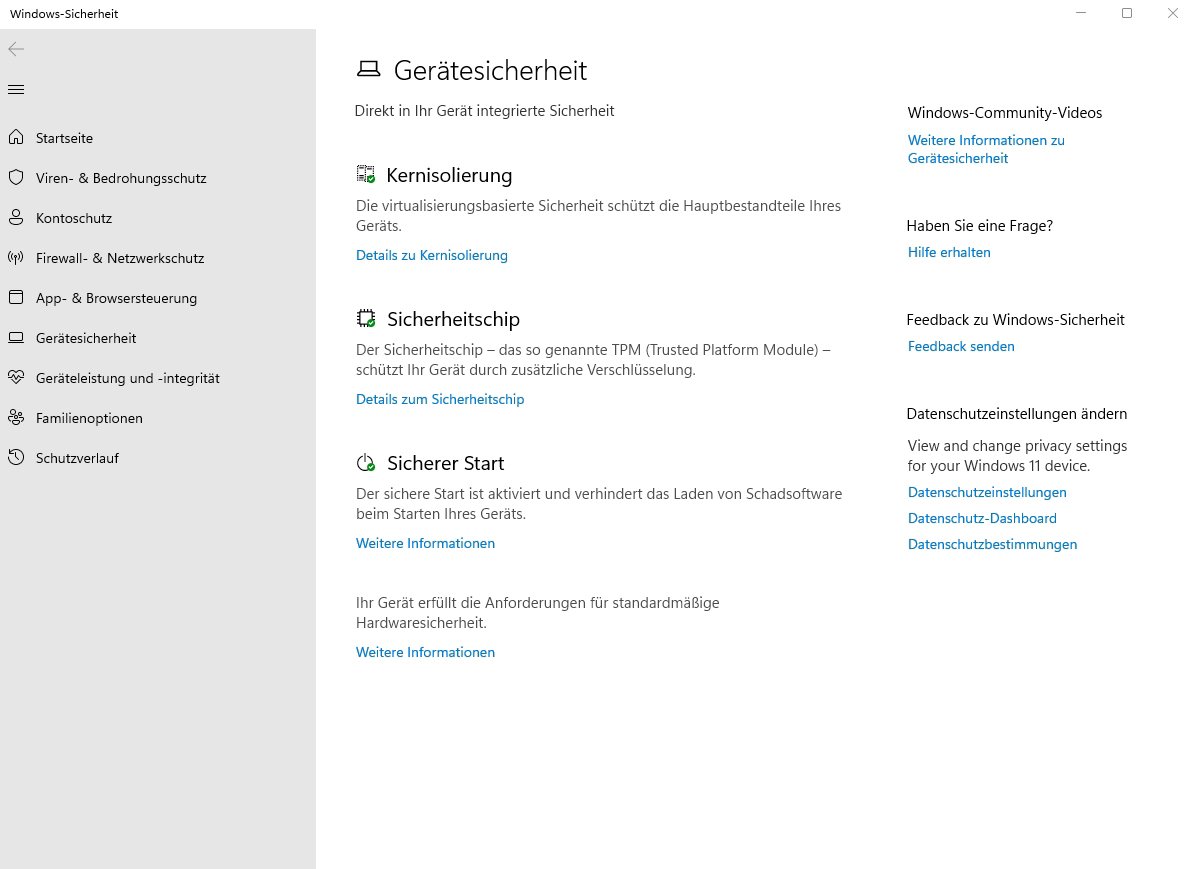Open the hamburger navigation menu
Viewport: 1193px width, 869px height.
click(x=15, y=89)
